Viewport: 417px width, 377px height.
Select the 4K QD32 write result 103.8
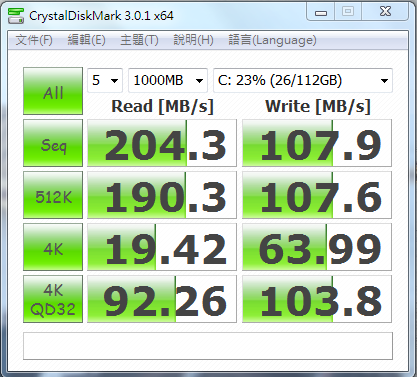[317, 299]
